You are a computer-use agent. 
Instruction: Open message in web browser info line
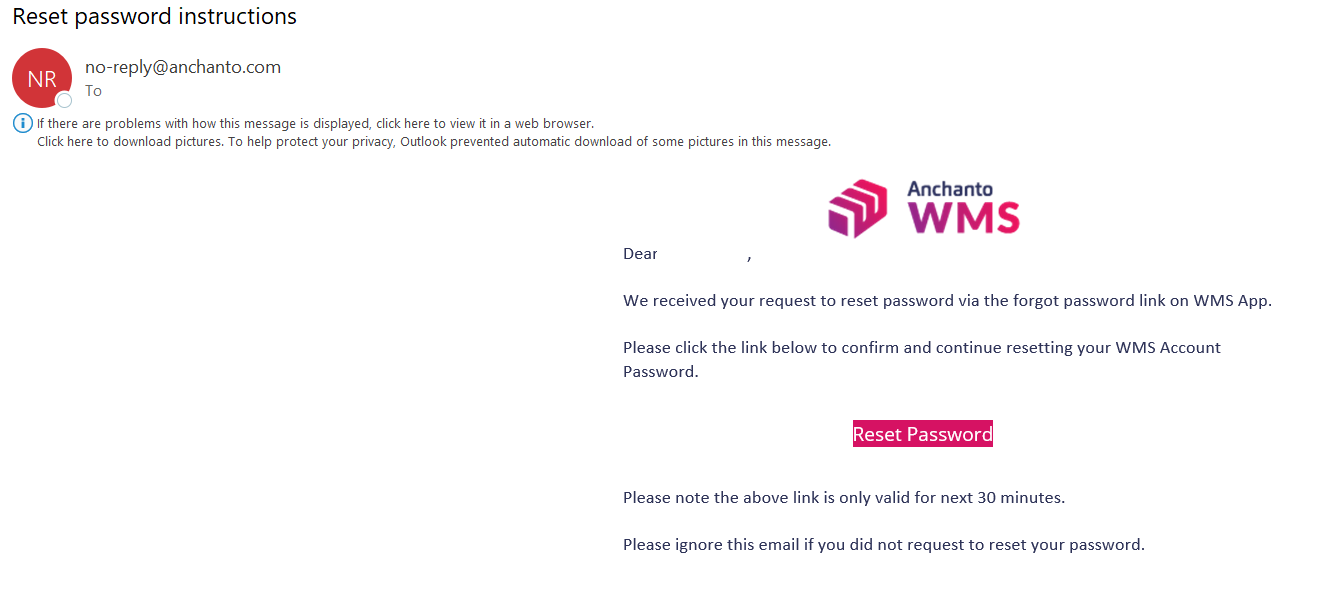tap(316, 124)
